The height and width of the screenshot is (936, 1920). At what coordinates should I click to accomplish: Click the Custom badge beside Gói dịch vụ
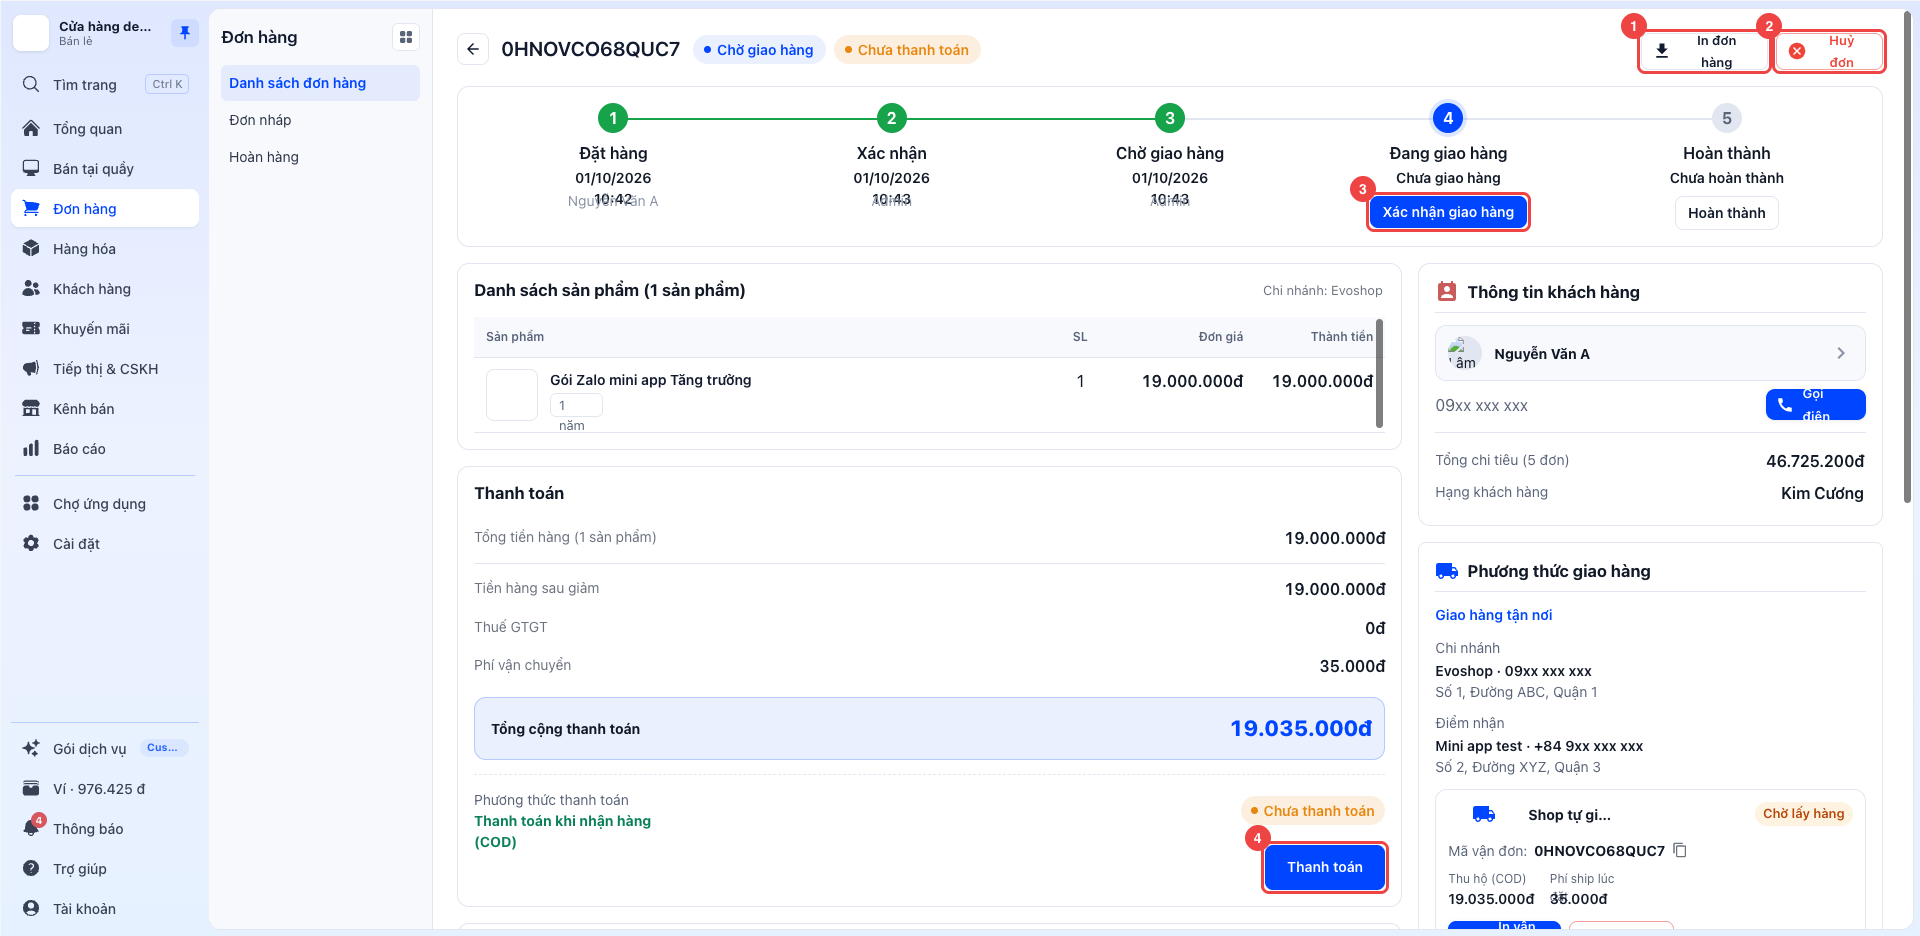pyautogui.click(x=163, y=748)
